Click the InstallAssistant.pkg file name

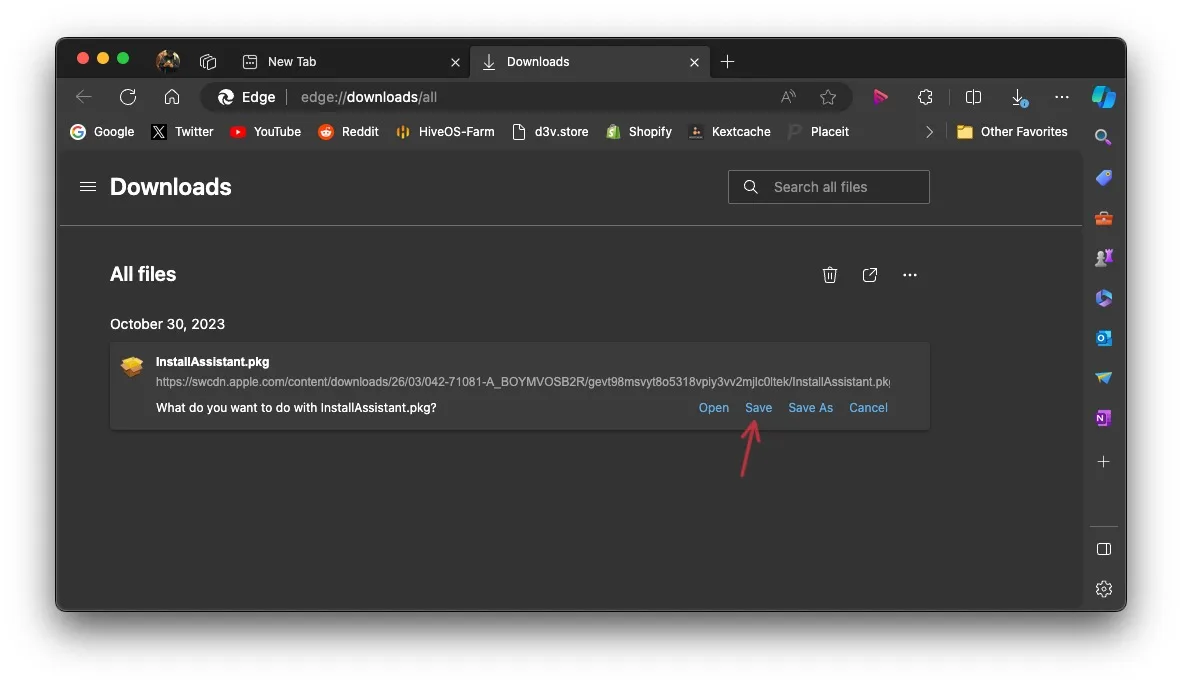(213, 362)
